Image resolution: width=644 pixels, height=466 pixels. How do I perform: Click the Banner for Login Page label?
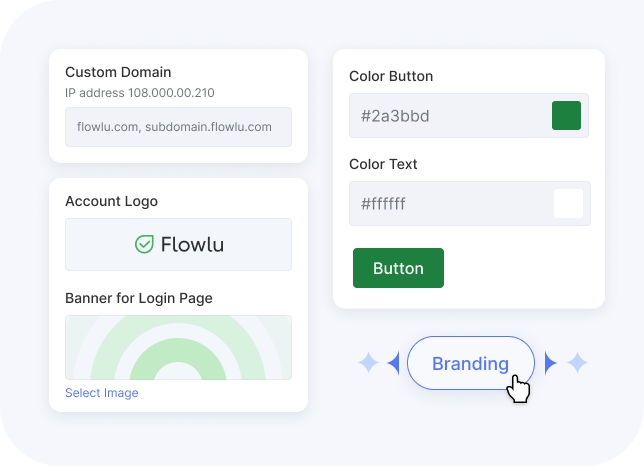pyautogui.click(x=139, y=298)
